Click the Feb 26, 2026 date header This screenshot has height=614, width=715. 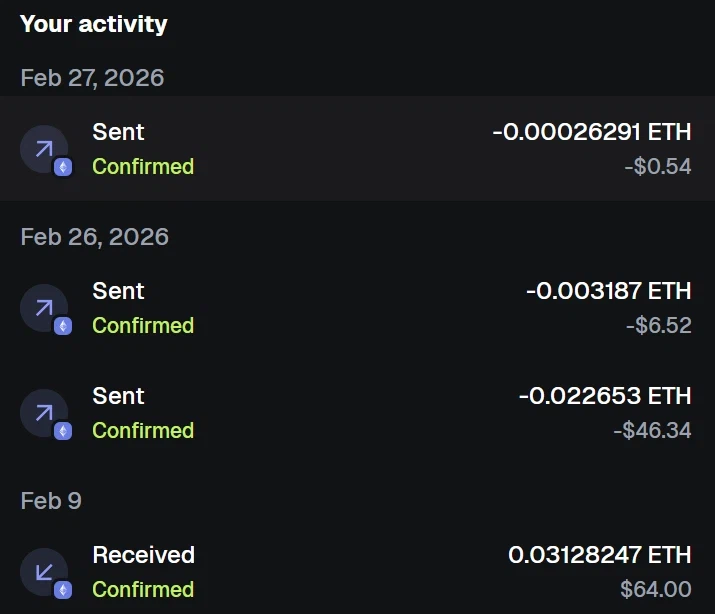(94, 237)
